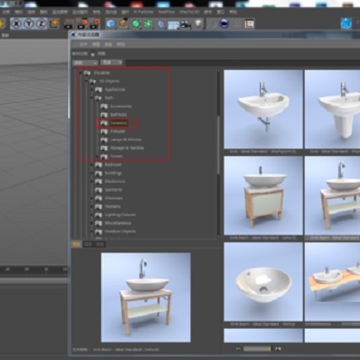360x360 pixels.
Task: Open the Render Settings icon
Action: (95, 24)
